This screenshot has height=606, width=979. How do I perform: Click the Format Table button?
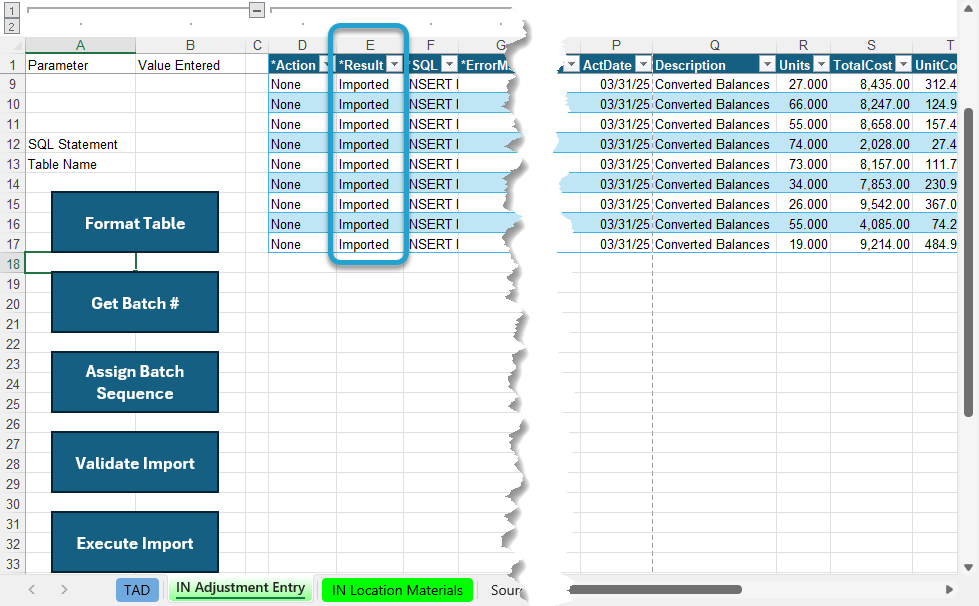(x=135, y=222)
